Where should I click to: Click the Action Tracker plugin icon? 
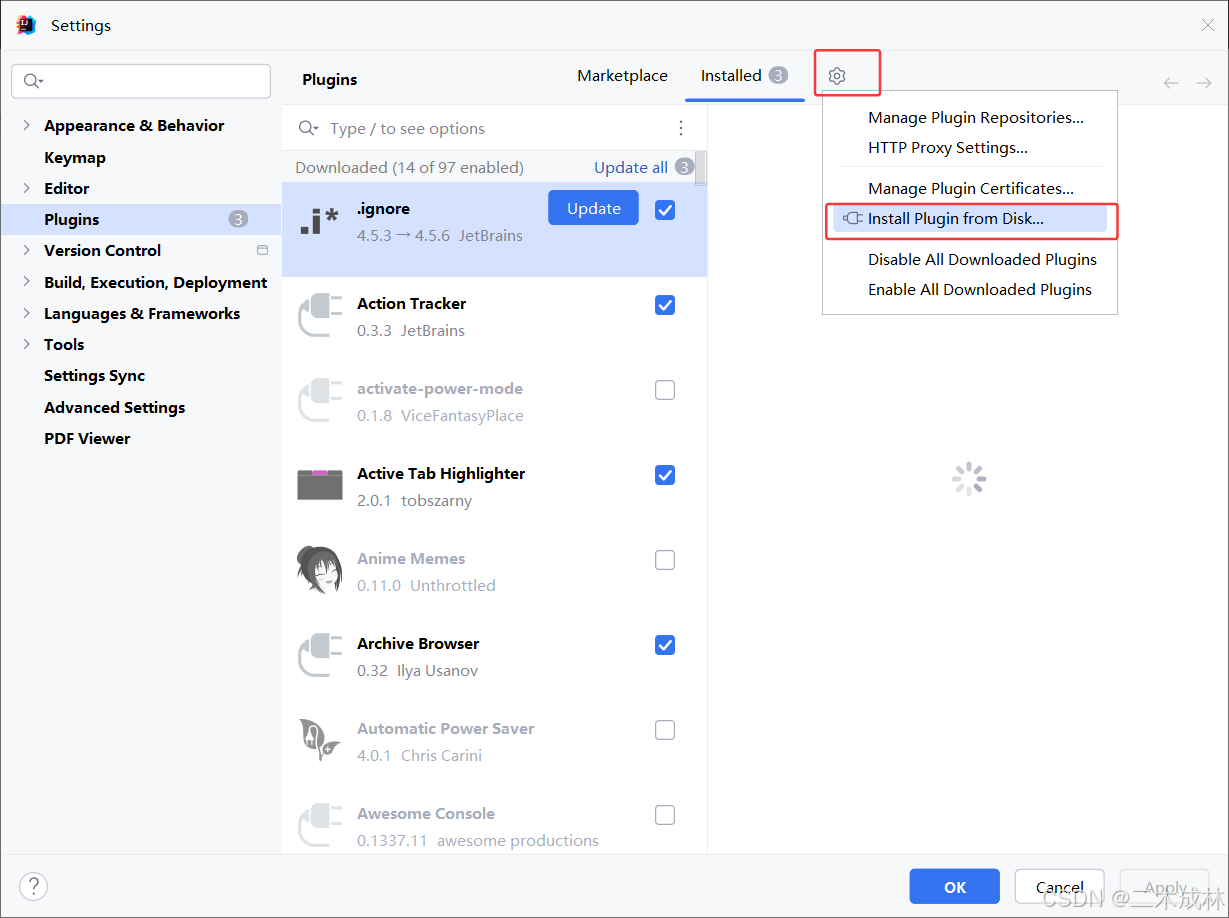[x=320, y=316]
